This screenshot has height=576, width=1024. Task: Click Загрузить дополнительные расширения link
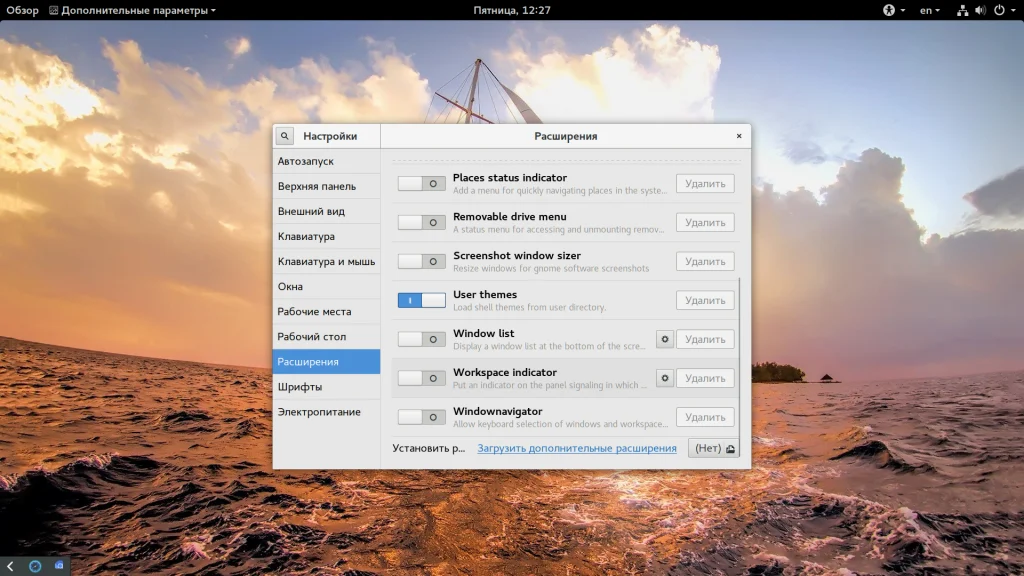(x=576, y=448)
